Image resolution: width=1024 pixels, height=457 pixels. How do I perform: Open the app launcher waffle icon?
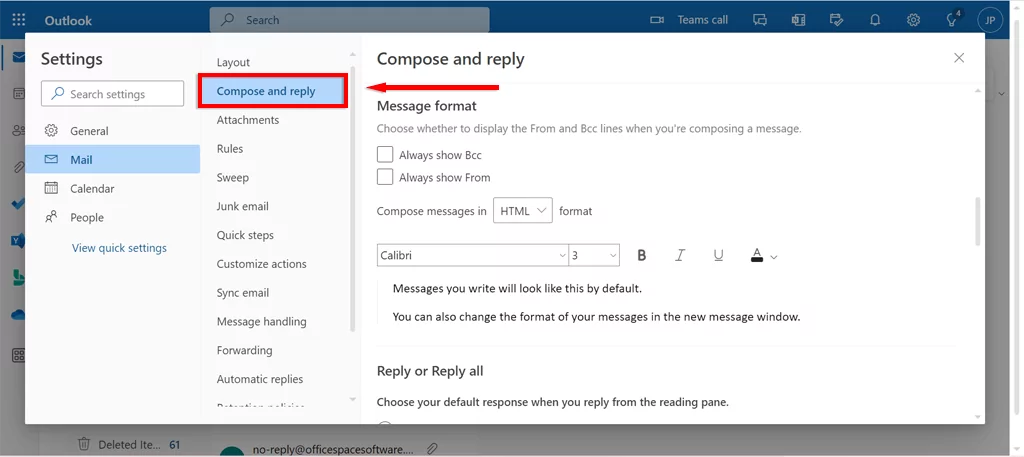tap(19, 20)
